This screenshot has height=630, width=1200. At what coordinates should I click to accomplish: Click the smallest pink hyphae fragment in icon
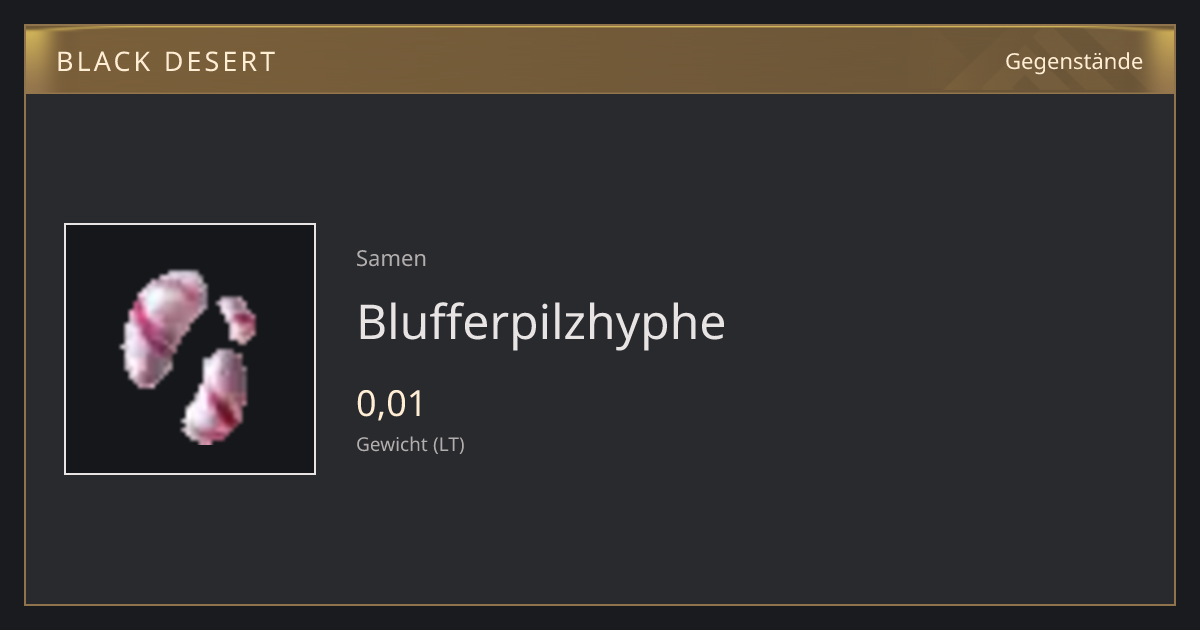(238, 318)
